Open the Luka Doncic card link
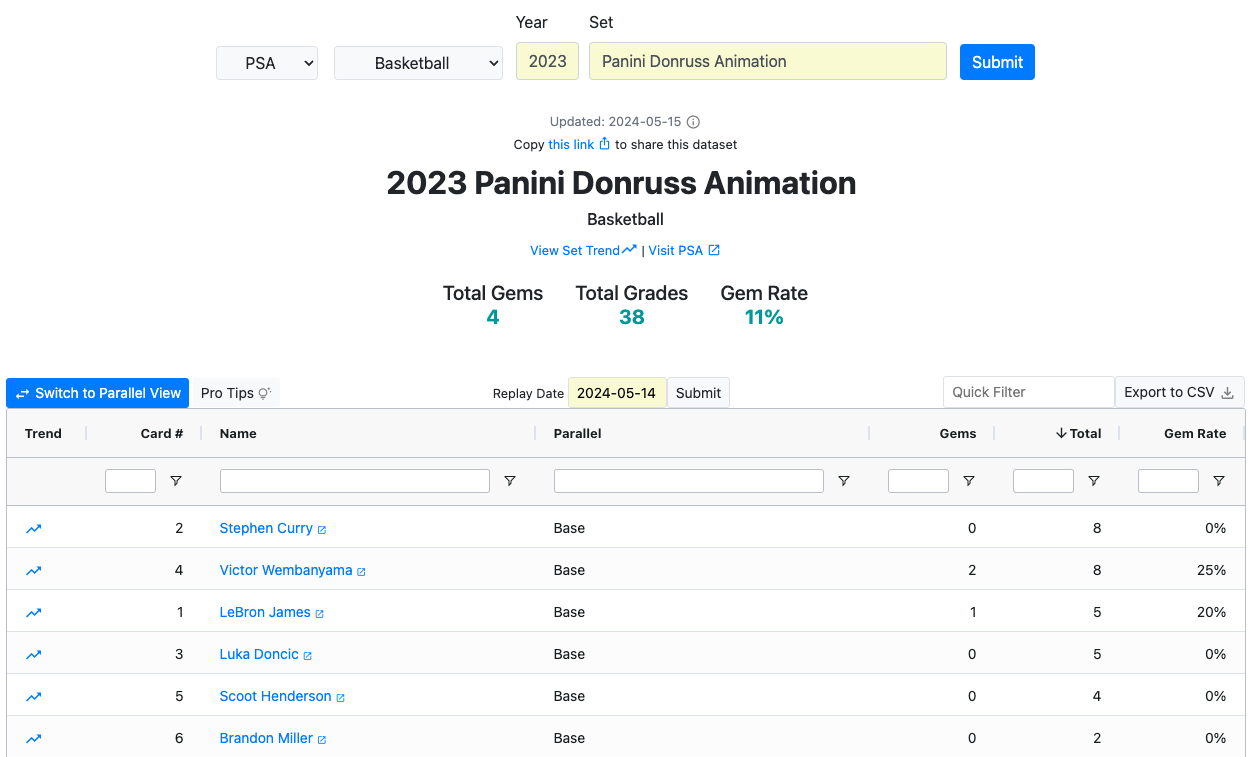Viewport: 1253px width, 757px height. pyautogui.click(x=259, y=654)
